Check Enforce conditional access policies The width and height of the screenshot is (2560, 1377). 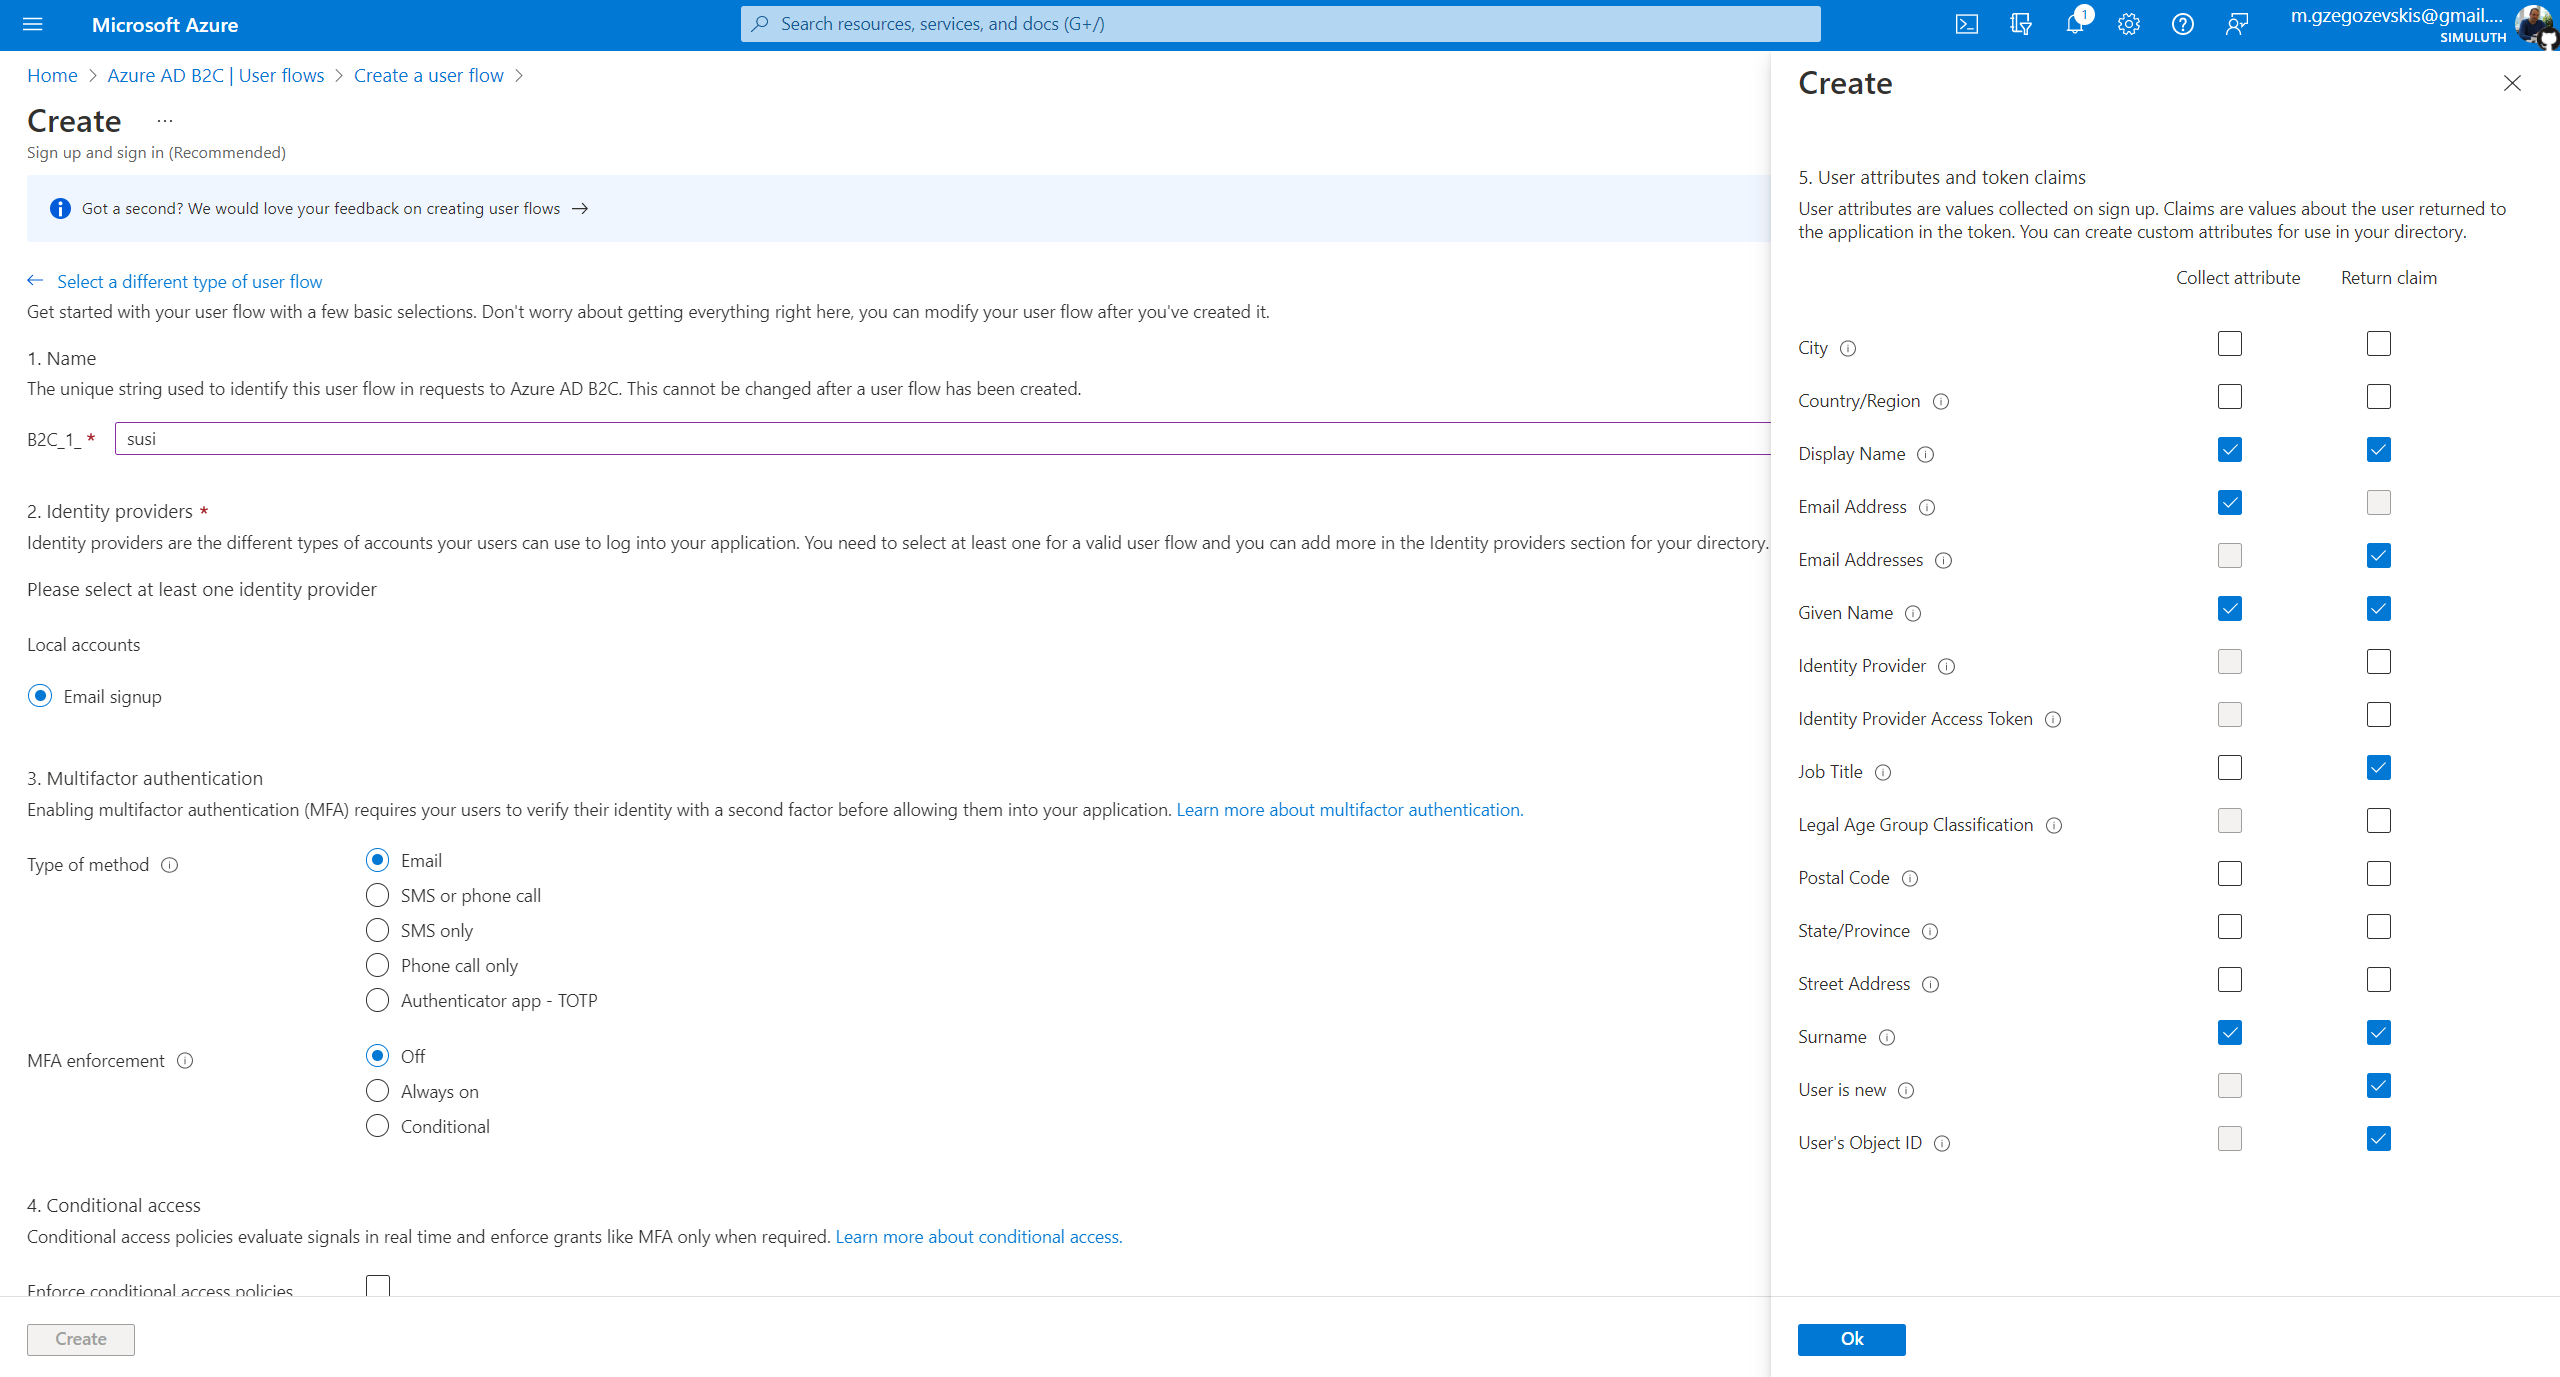click(377, 1286)
